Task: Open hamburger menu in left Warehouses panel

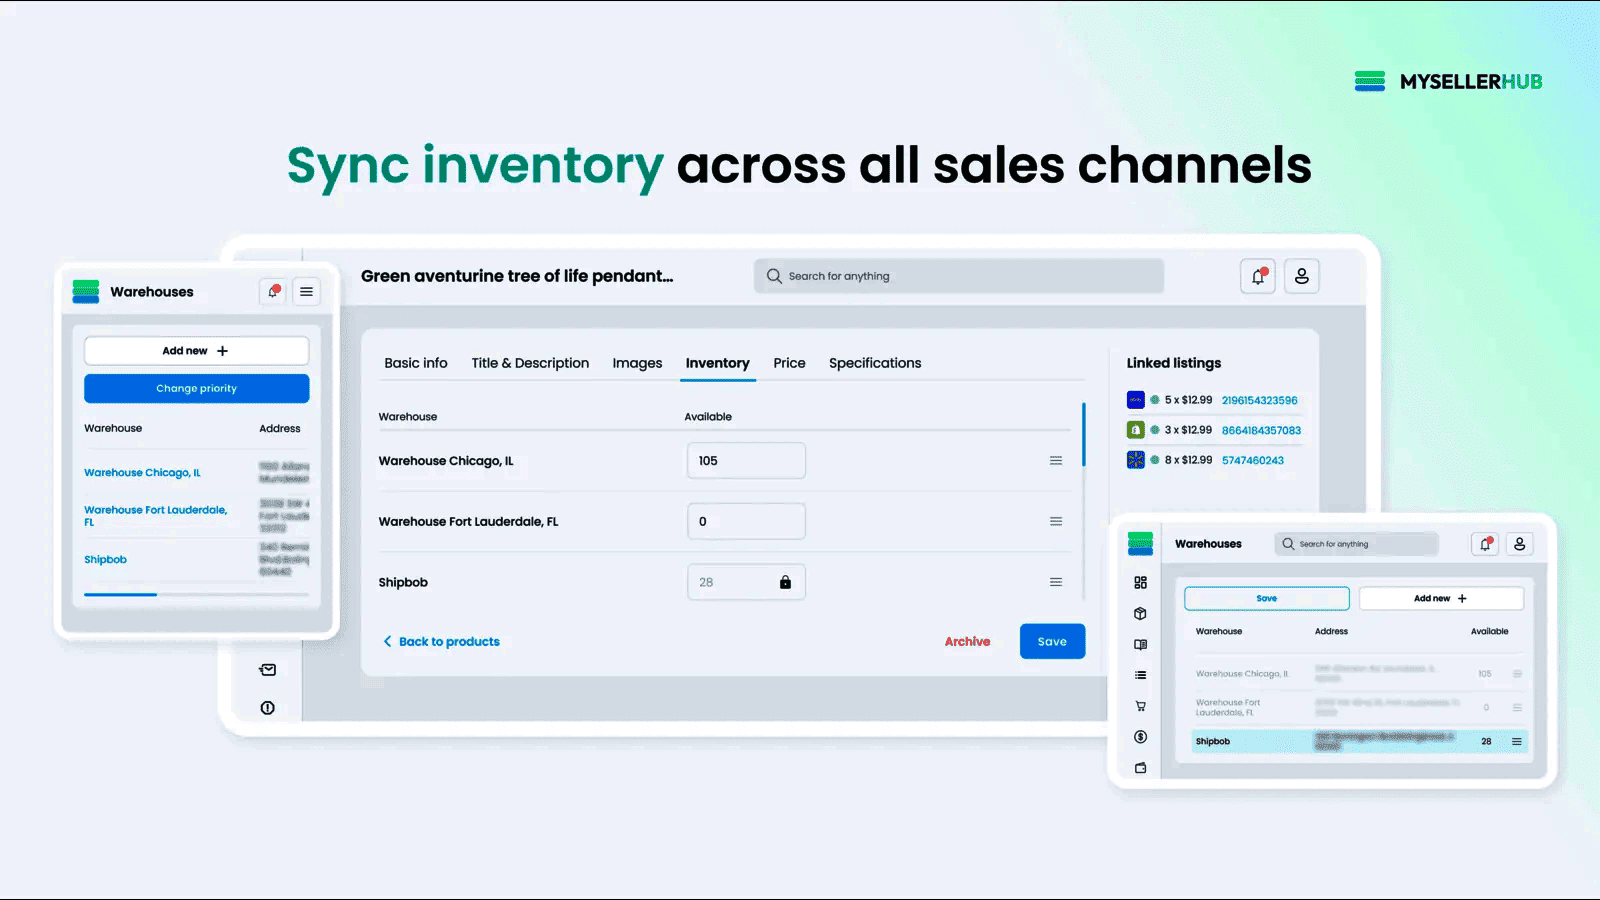Action: pyautogui.click(x=307, y=292)
